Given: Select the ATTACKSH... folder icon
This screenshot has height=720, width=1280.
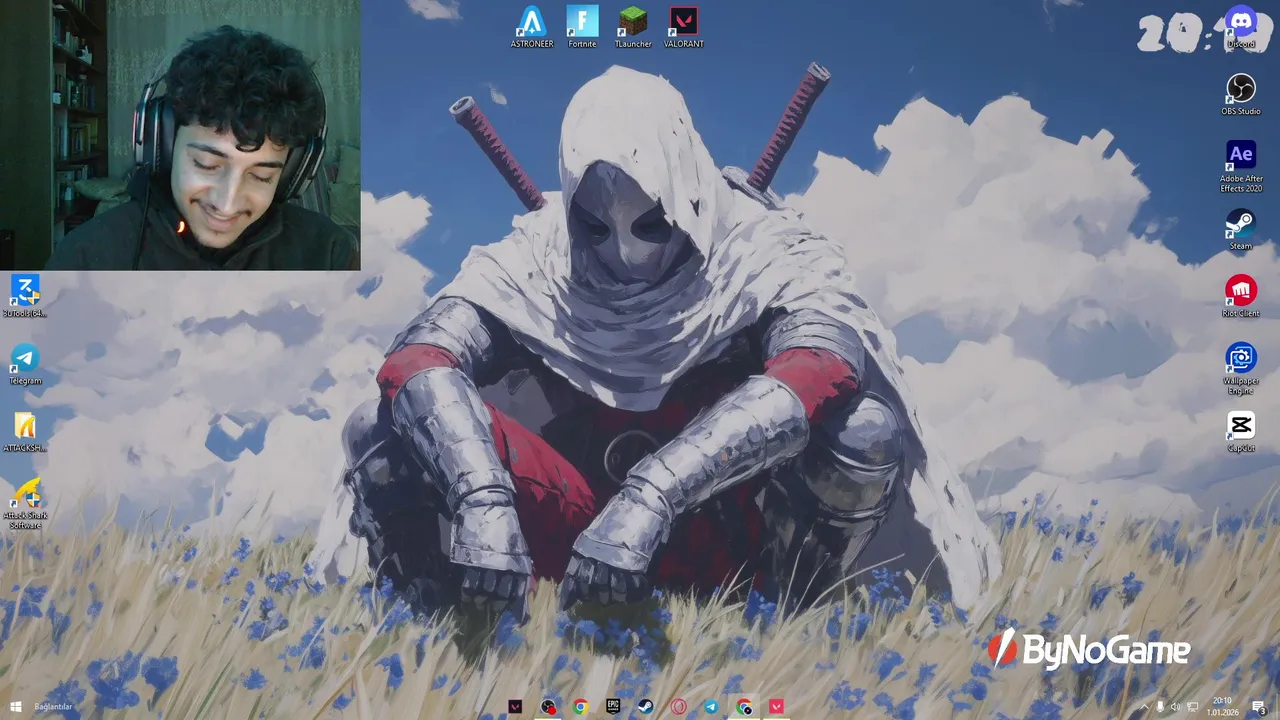Looking at the screenshot, I should point(25,431).
